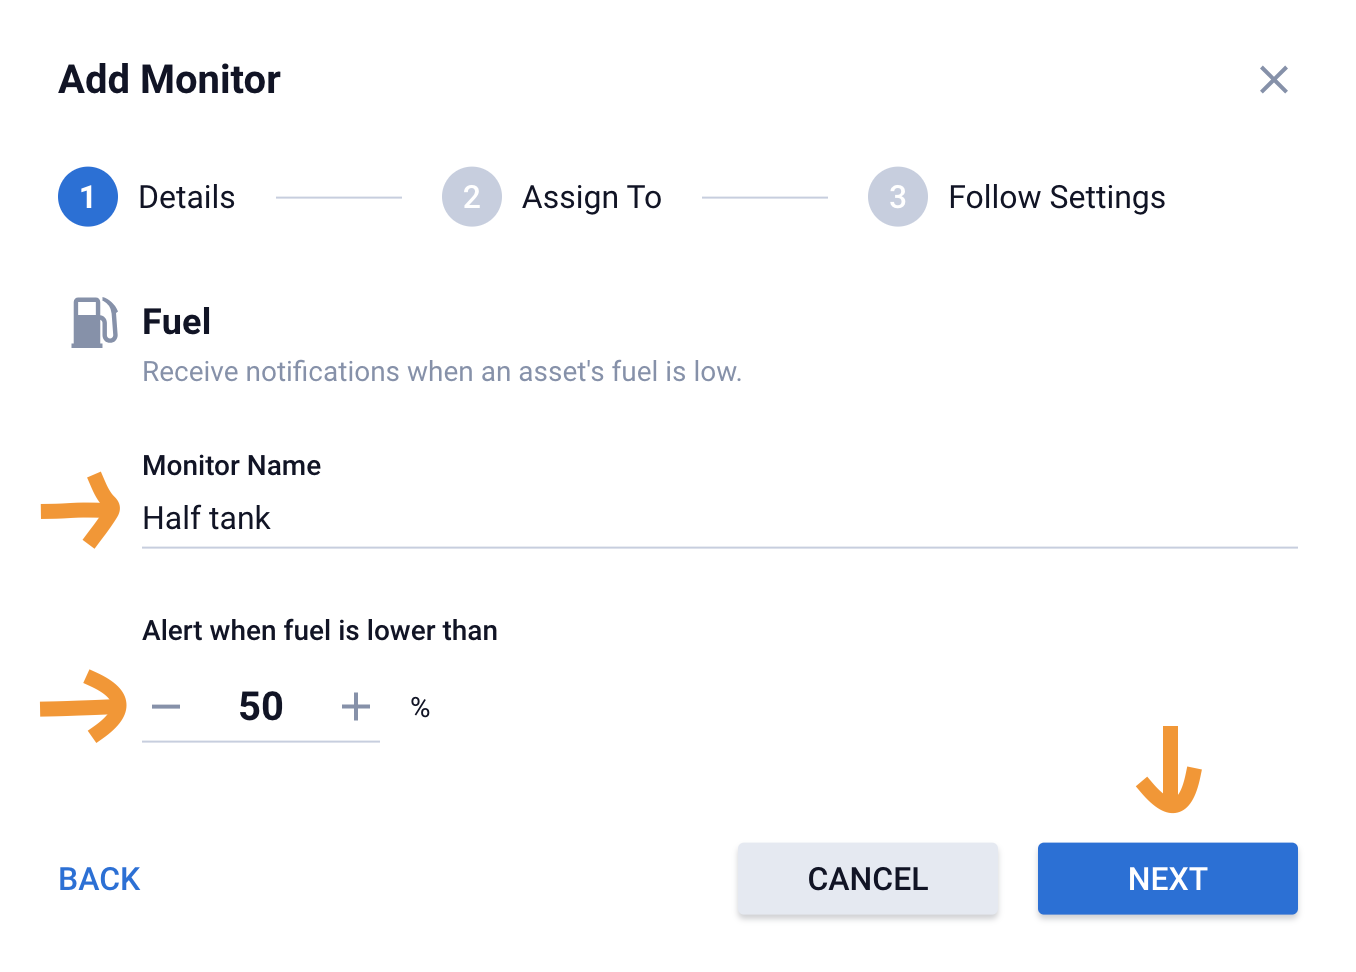Click the percent unit symbol
Screen dimensions: 1356x972
tap(420, 708)
